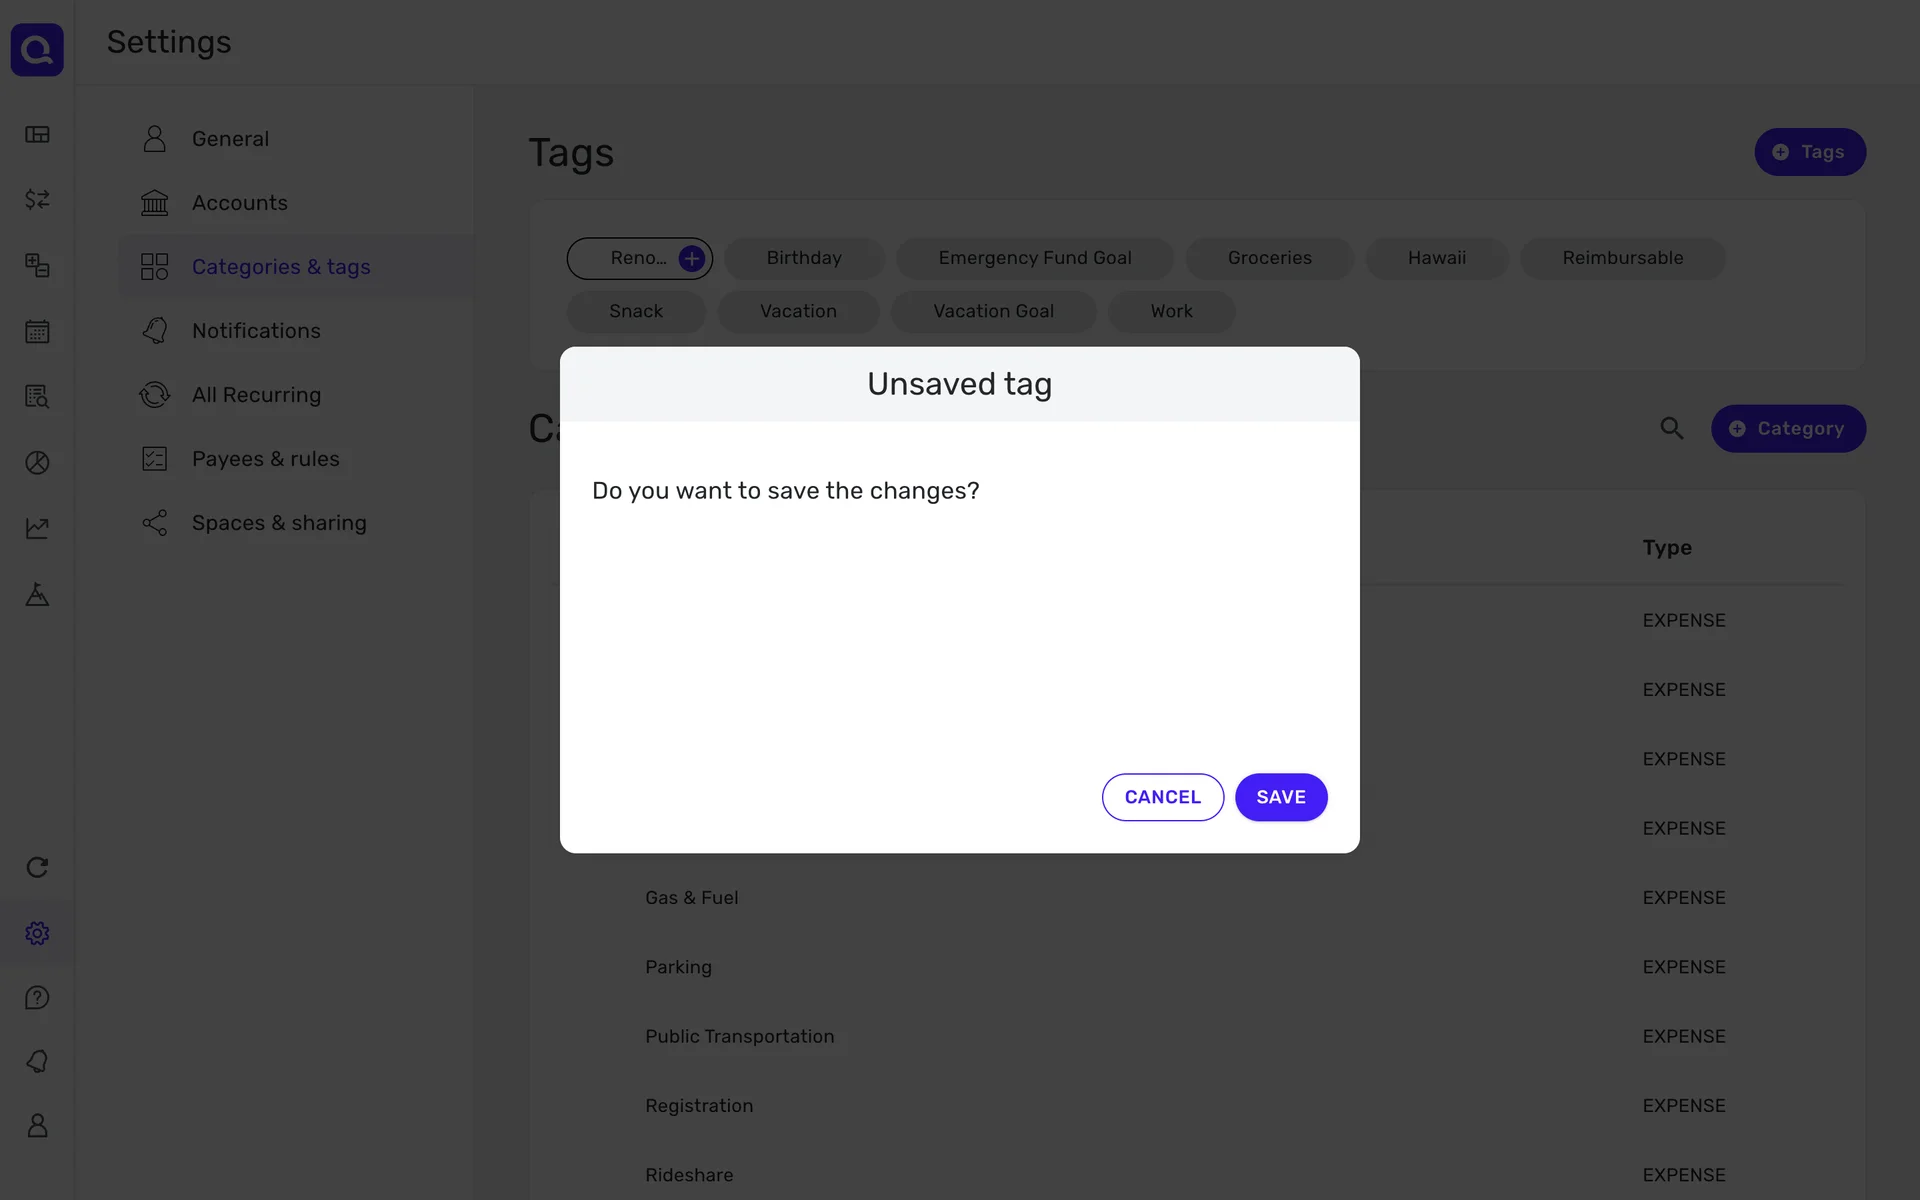Screen dimensions: 1920x1200
Task: Open the transactions dollar arrows icon
Action: (37, 200)
